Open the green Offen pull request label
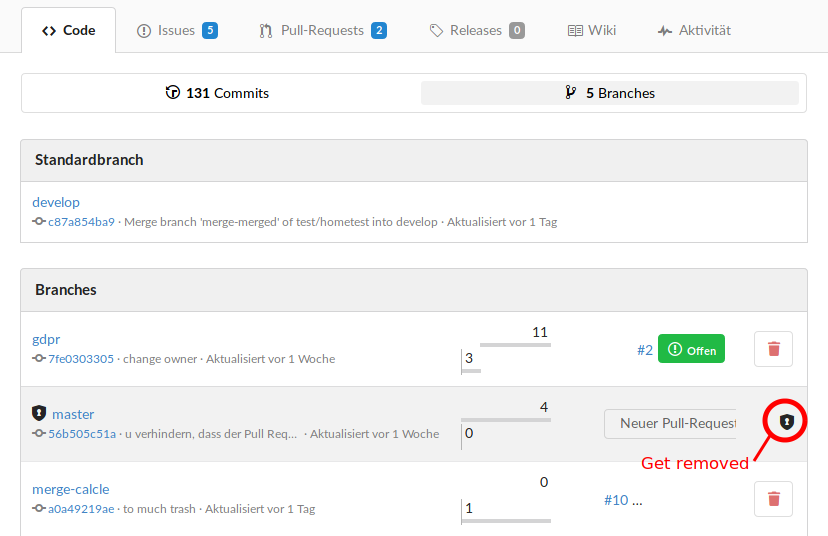The height and width of the screenshot is (536, 828). coord(691,349)
